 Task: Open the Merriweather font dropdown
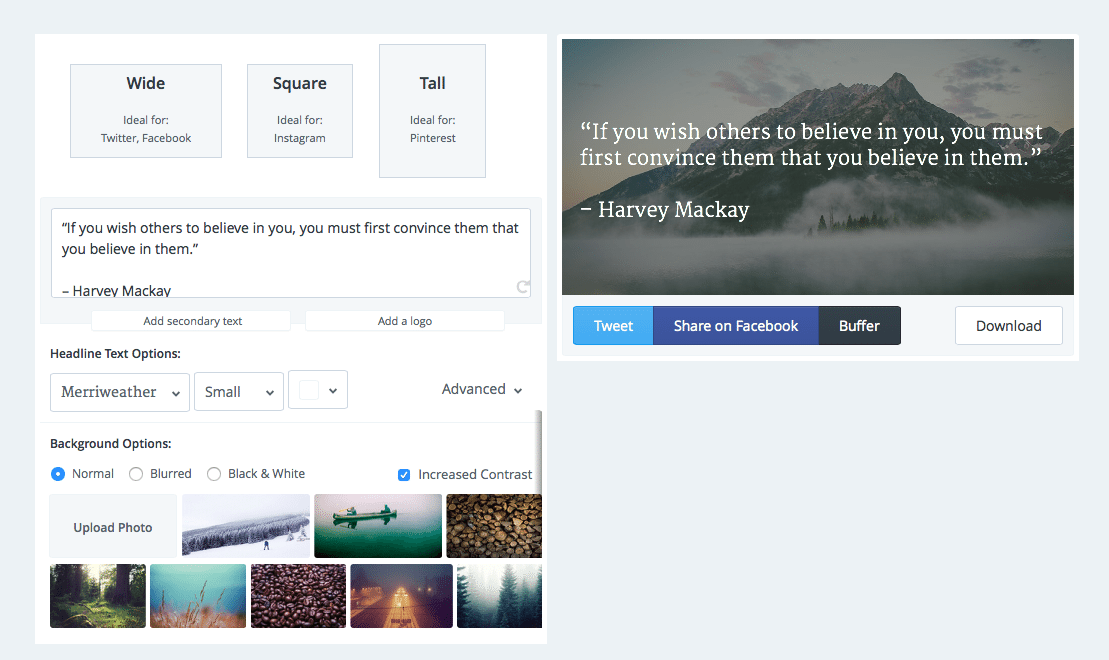point(120,392)
